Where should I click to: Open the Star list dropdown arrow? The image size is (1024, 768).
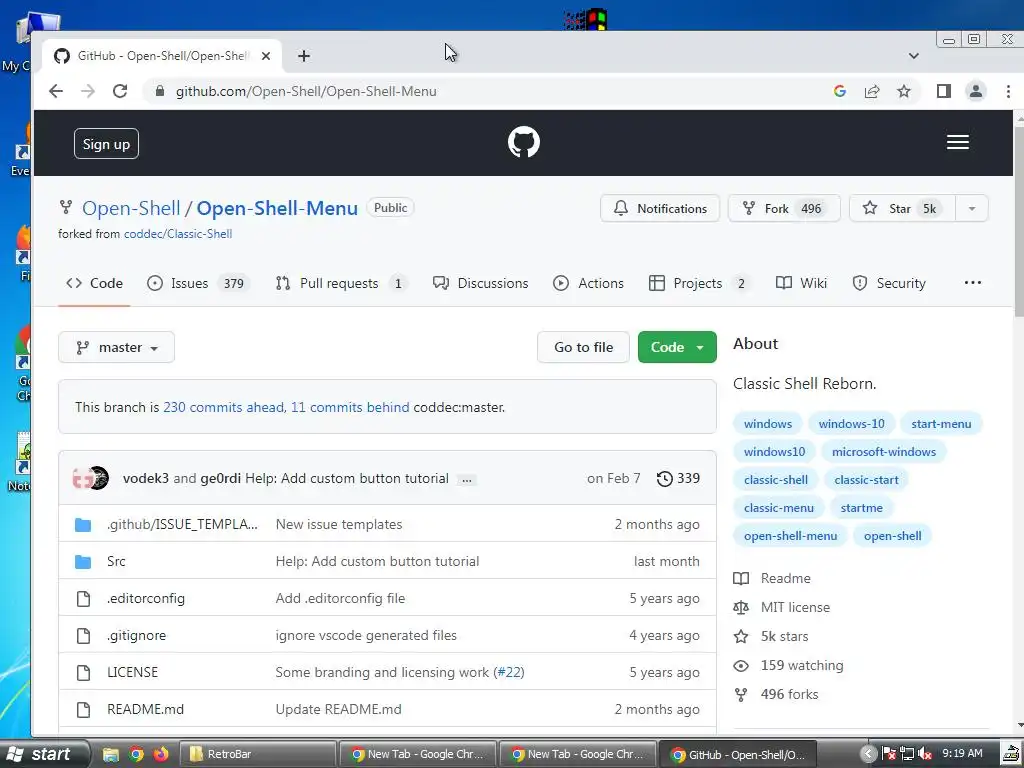tap(972, 209)
